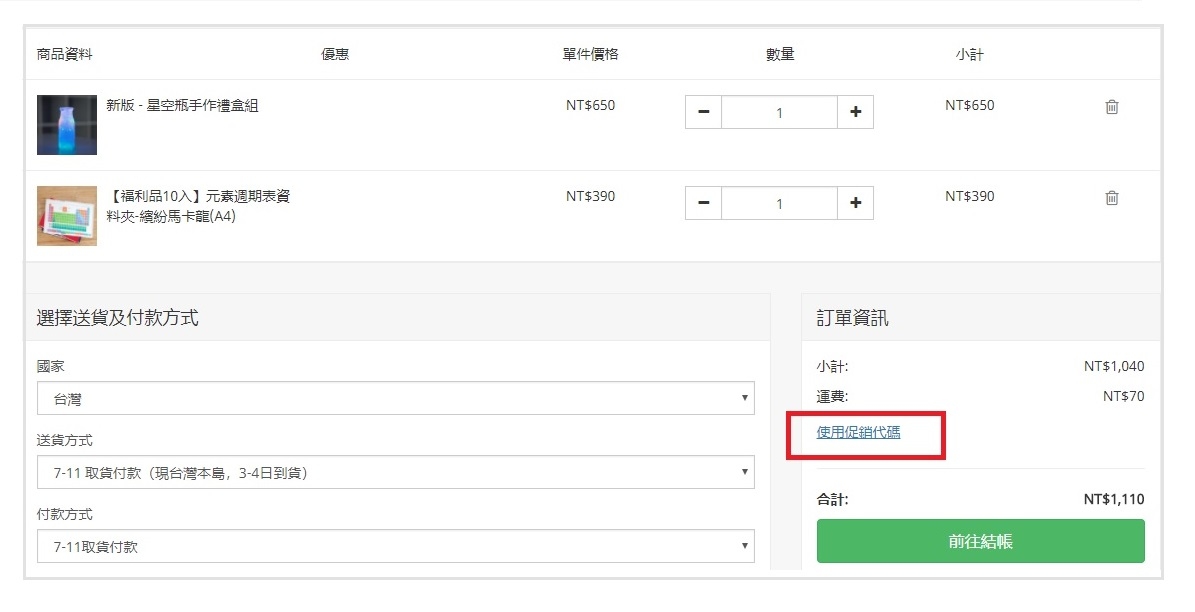Open the 星空瓶 glowing bottle product thumbnail
This screenshot has height=612, width=1195.
tap(67, 125)
